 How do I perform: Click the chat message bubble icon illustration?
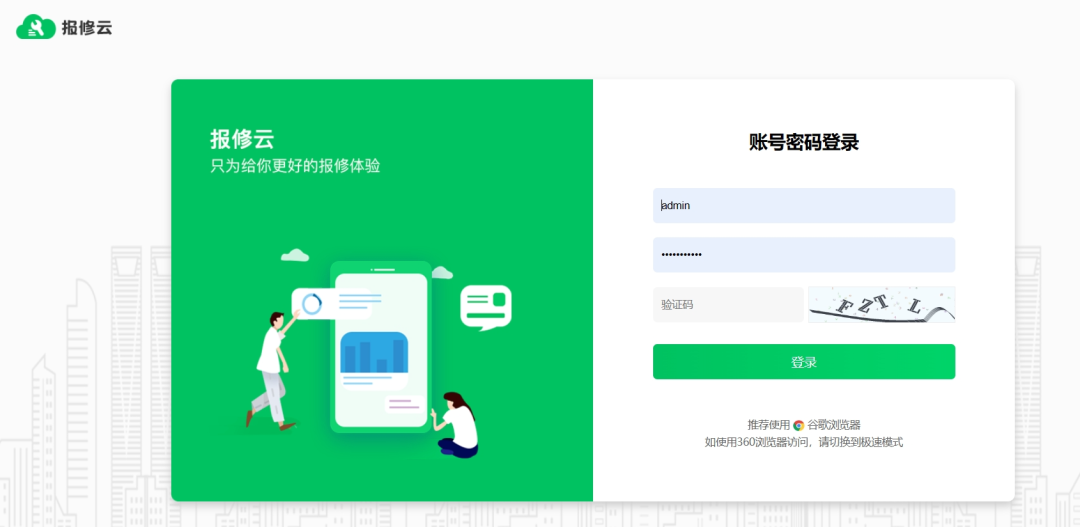click(486, 307)
